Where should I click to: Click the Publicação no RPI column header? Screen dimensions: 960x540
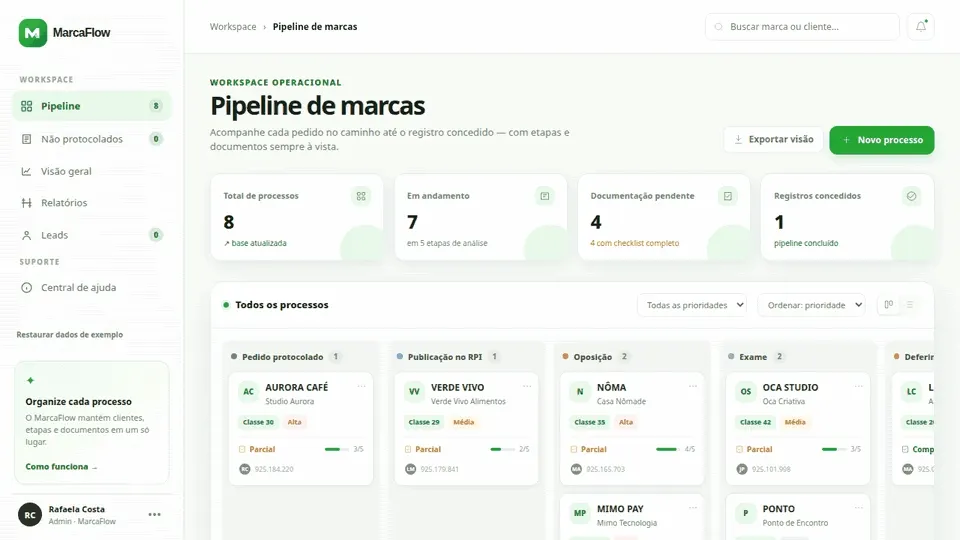[445, 357]
